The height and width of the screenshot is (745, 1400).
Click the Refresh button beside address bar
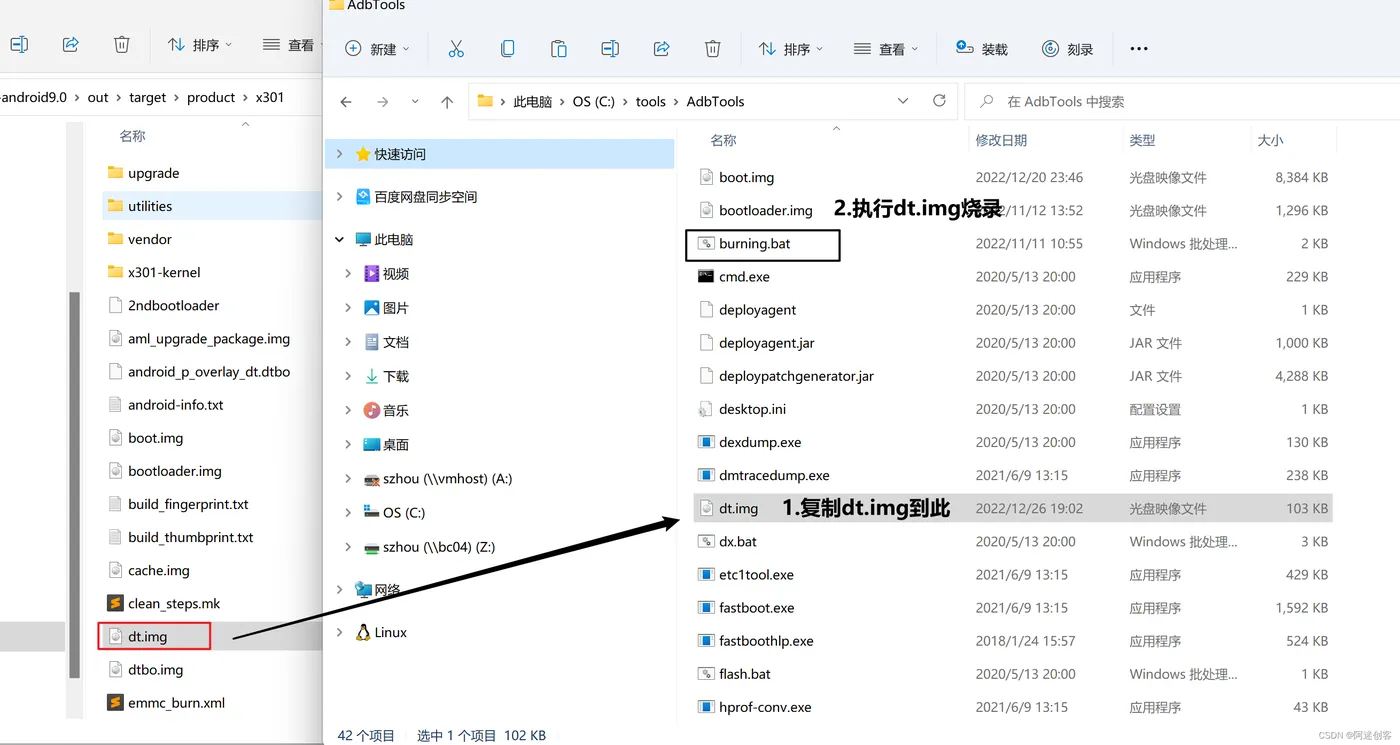tap(939, 101)
